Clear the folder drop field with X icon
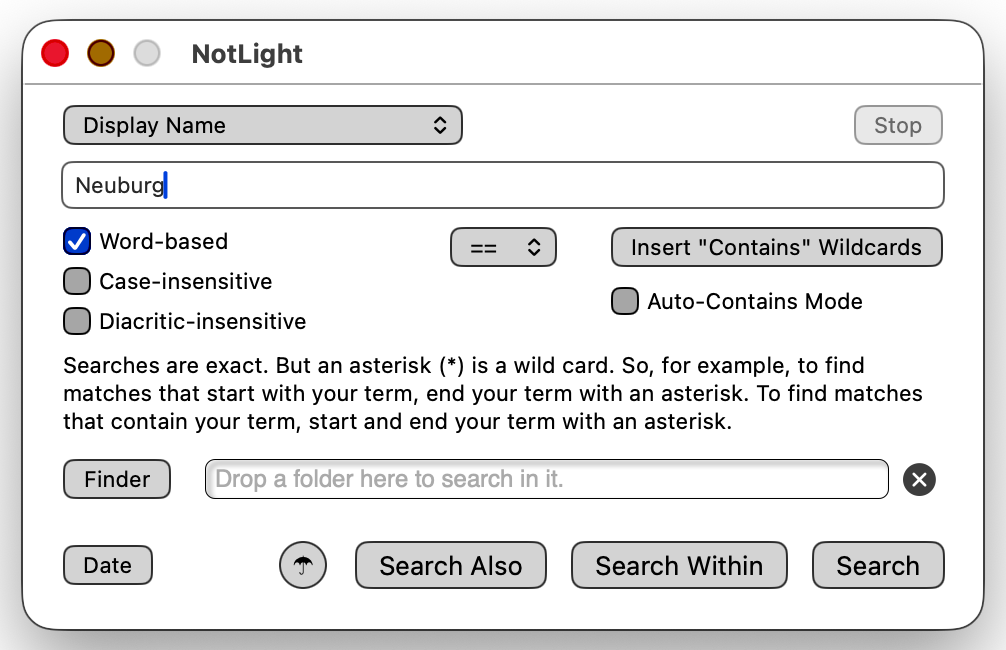 [x=919, y=480]
